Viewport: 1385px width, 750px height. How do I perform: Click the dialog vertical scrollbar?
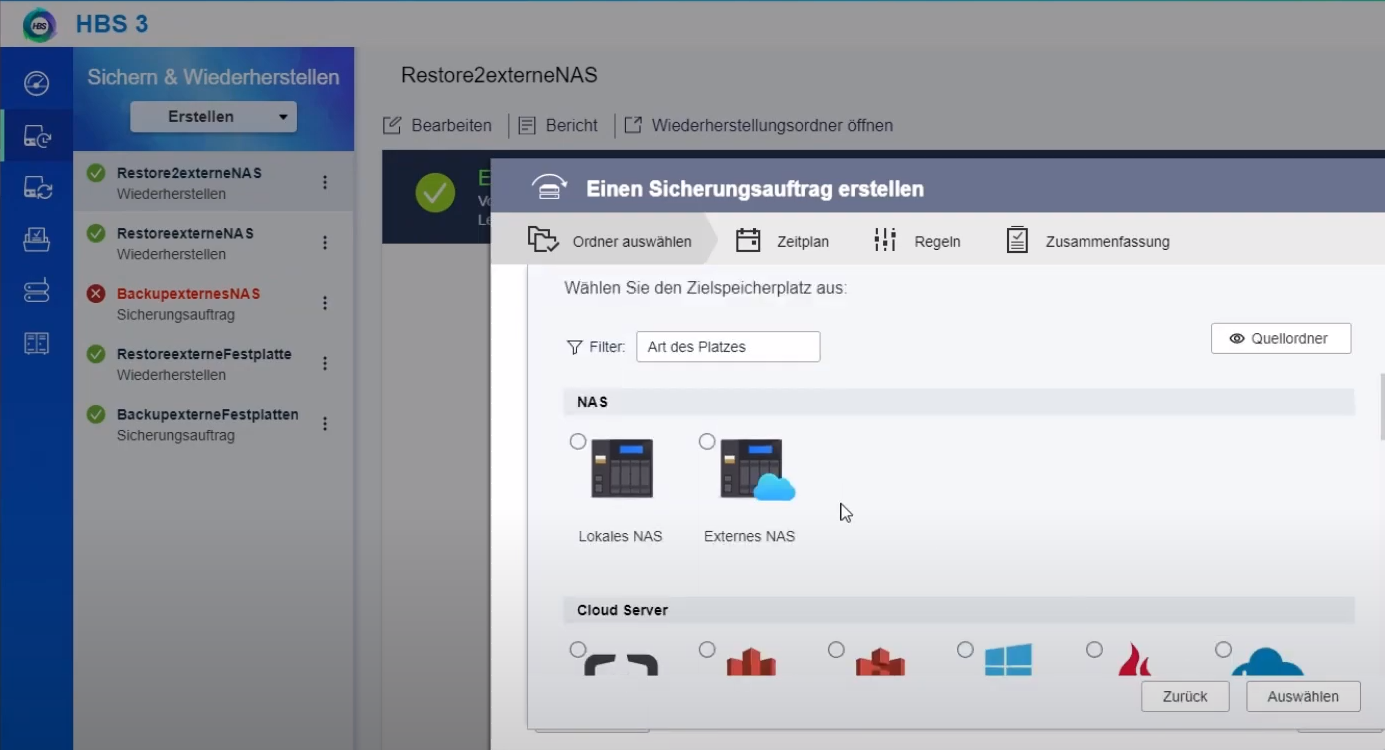[1382, 407]
